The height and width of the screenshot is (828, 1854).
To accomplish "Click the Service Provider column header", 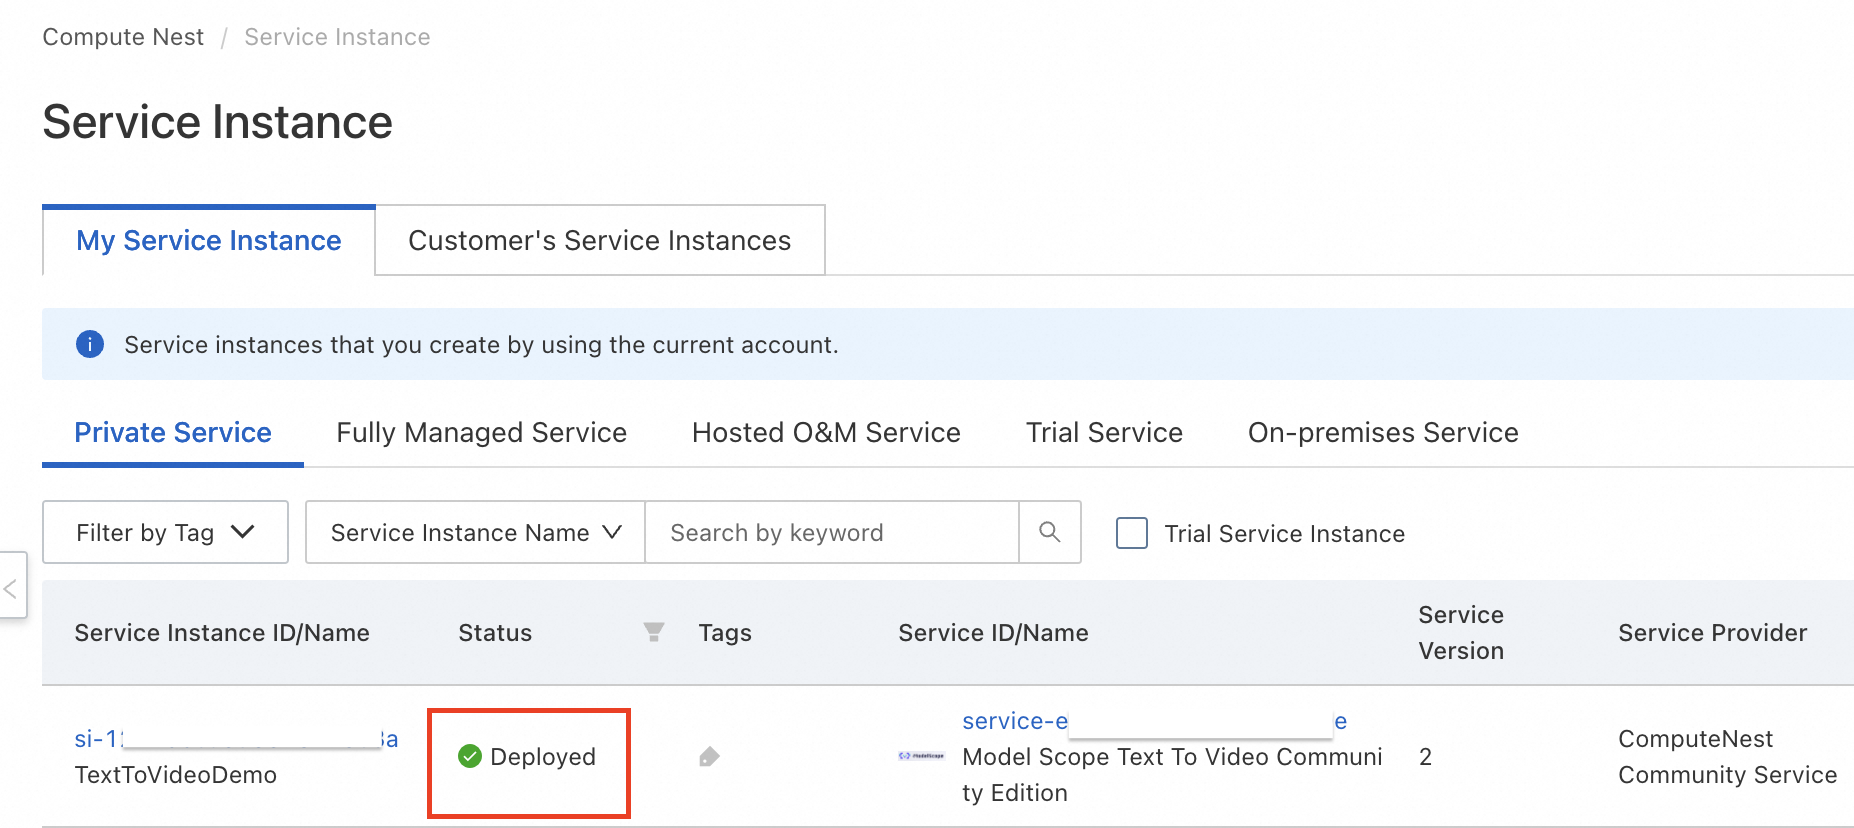I will coord(1712,633).
